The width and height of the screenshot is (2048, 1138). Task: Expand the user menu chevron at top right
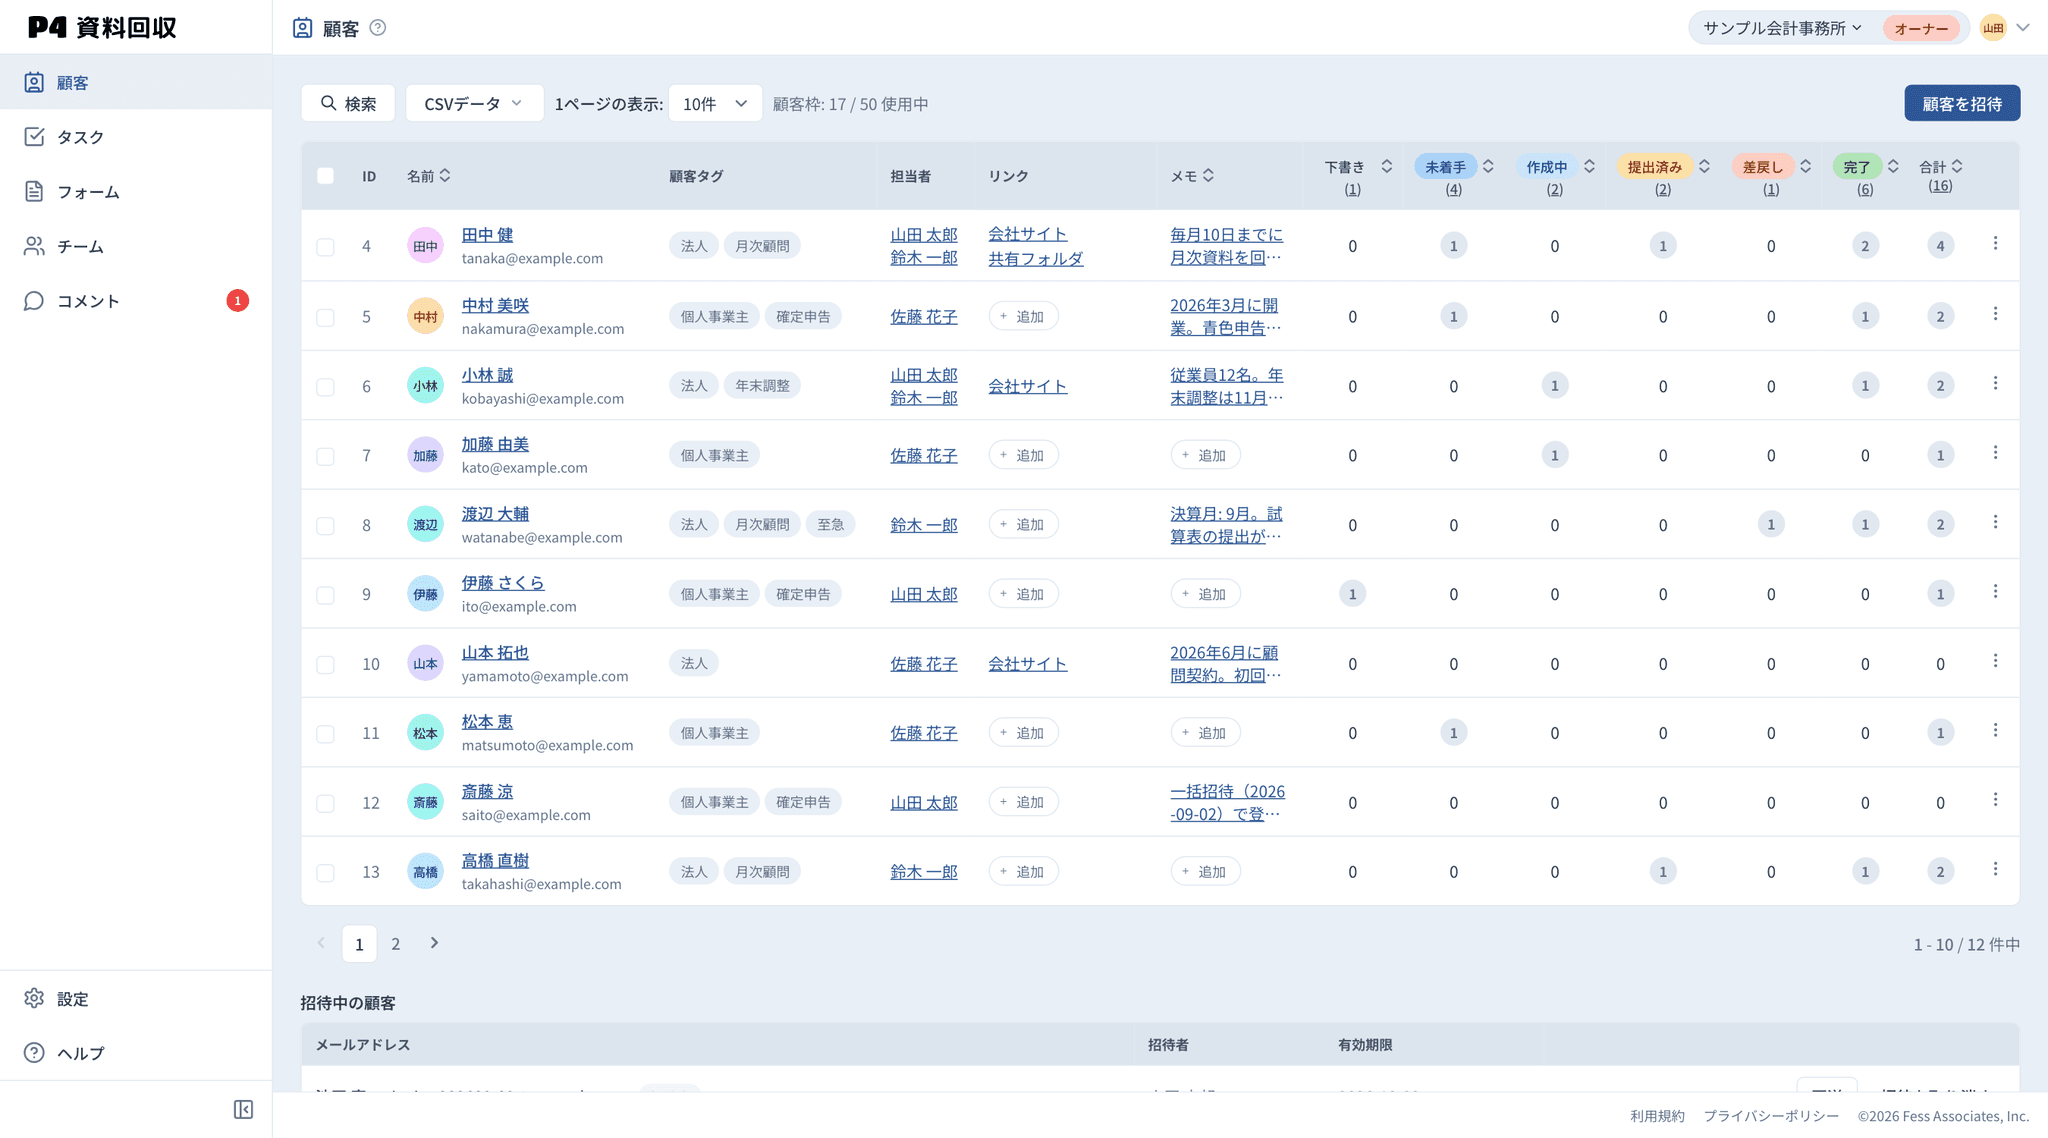click(2023, 28)
